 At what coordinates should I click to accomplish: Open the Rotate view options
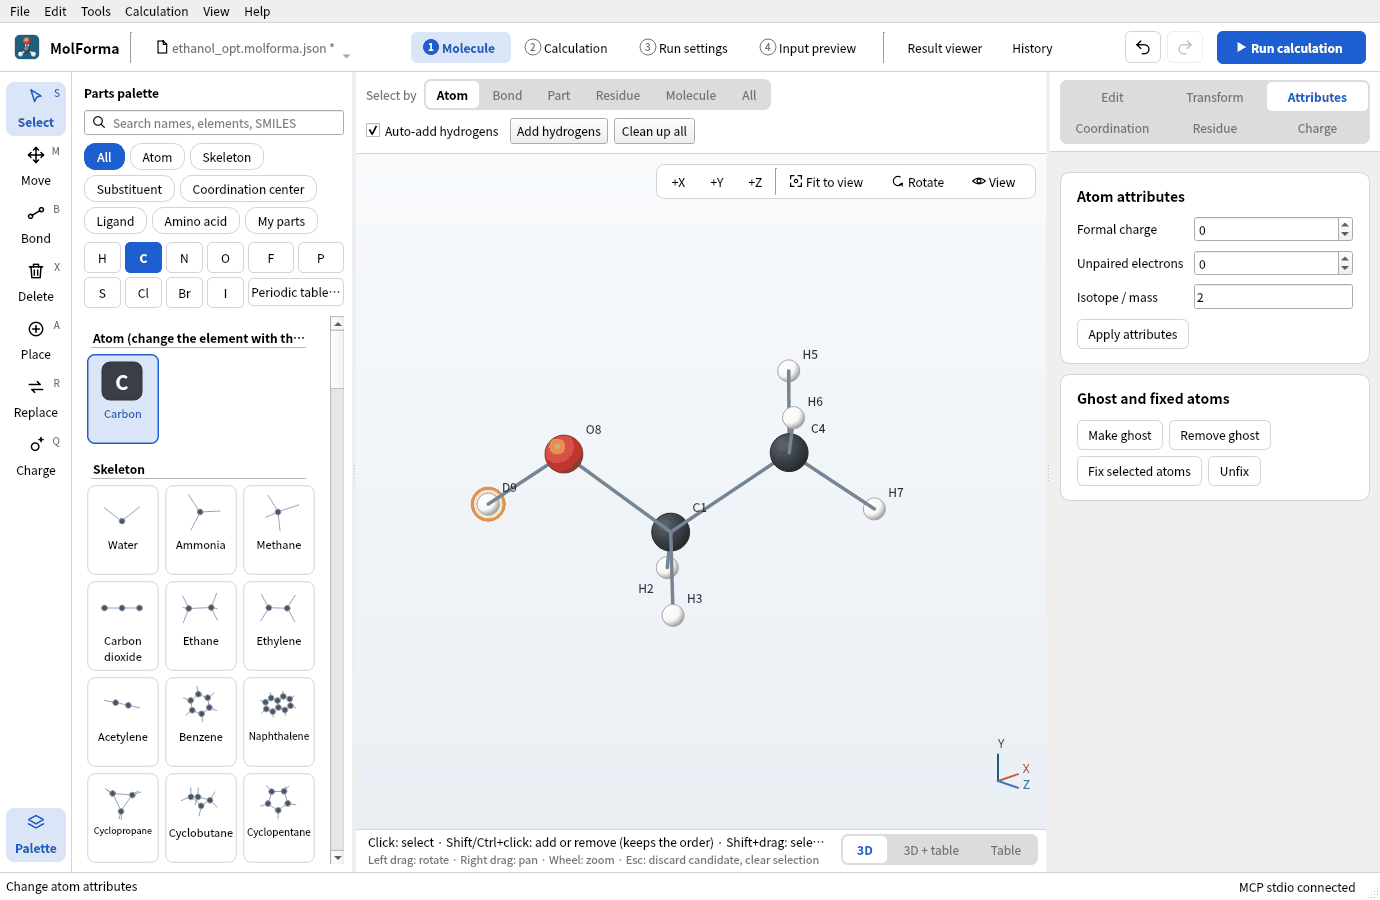(x=918, y=182)
